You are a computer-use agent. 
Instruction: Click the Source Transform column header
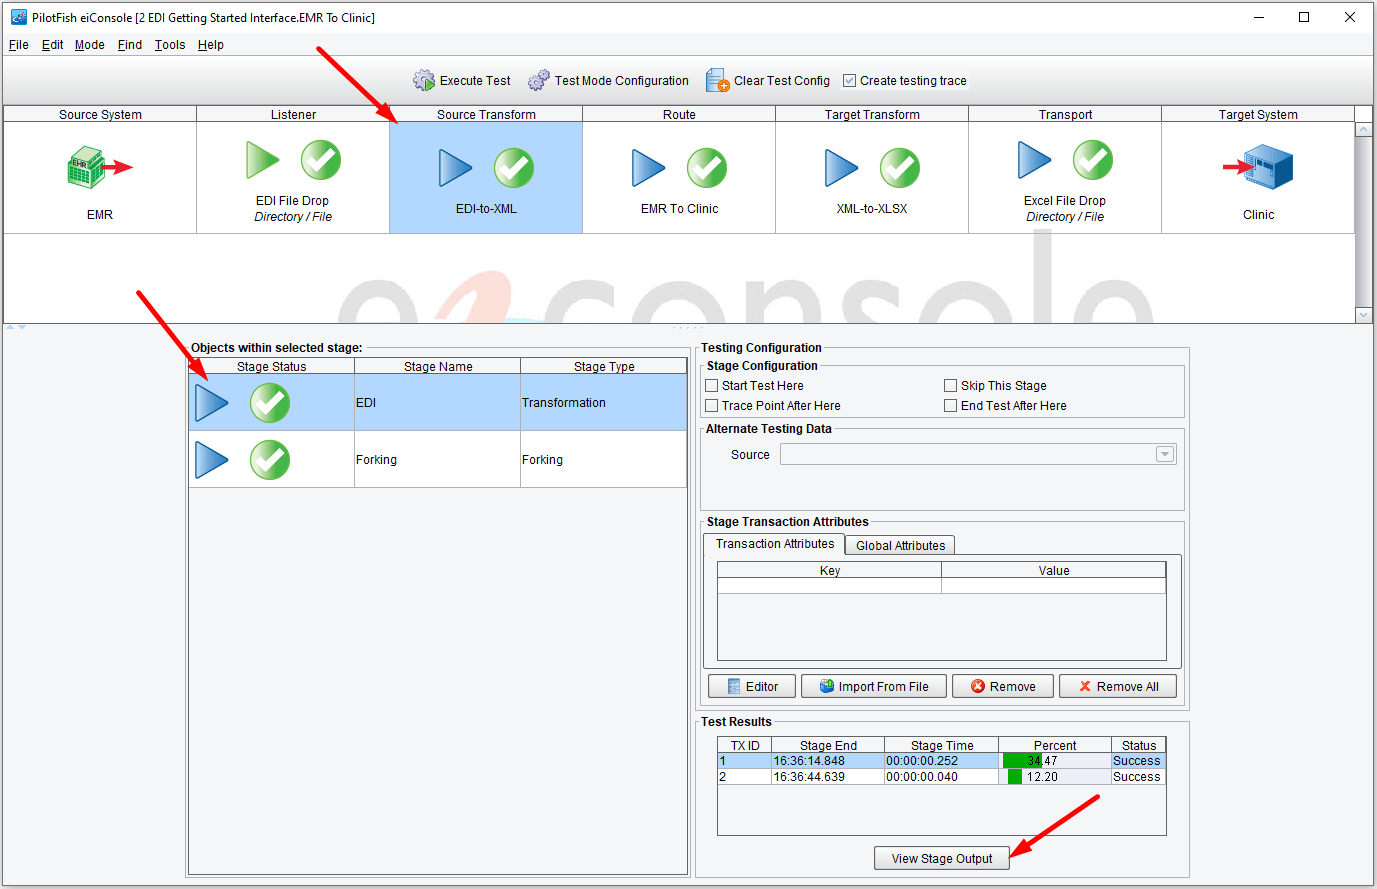pos(486,114)
